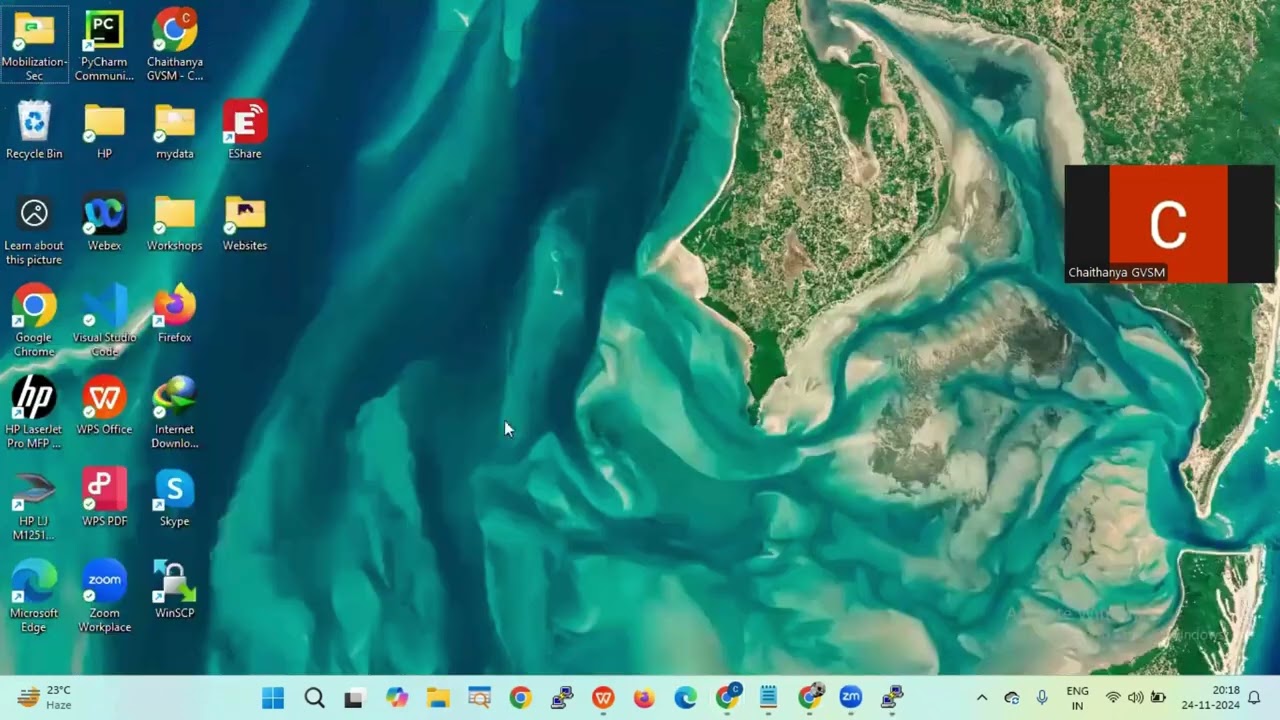
Task: Show hidden system tray icons
Action: [x=982, y=698]
